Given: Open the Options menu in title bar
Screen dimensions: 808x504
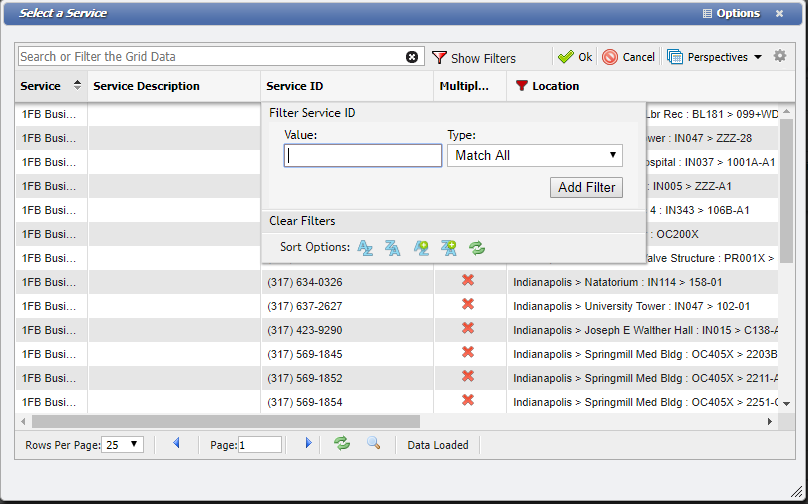Looking at the screenshot, I should (732, 14).
